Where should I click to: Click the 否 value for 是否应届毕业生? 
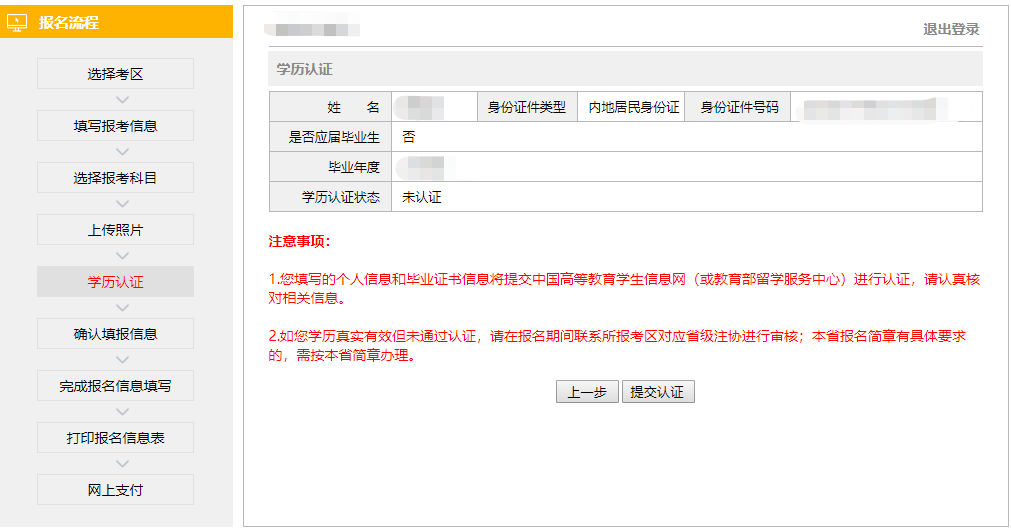click(685, 137)
